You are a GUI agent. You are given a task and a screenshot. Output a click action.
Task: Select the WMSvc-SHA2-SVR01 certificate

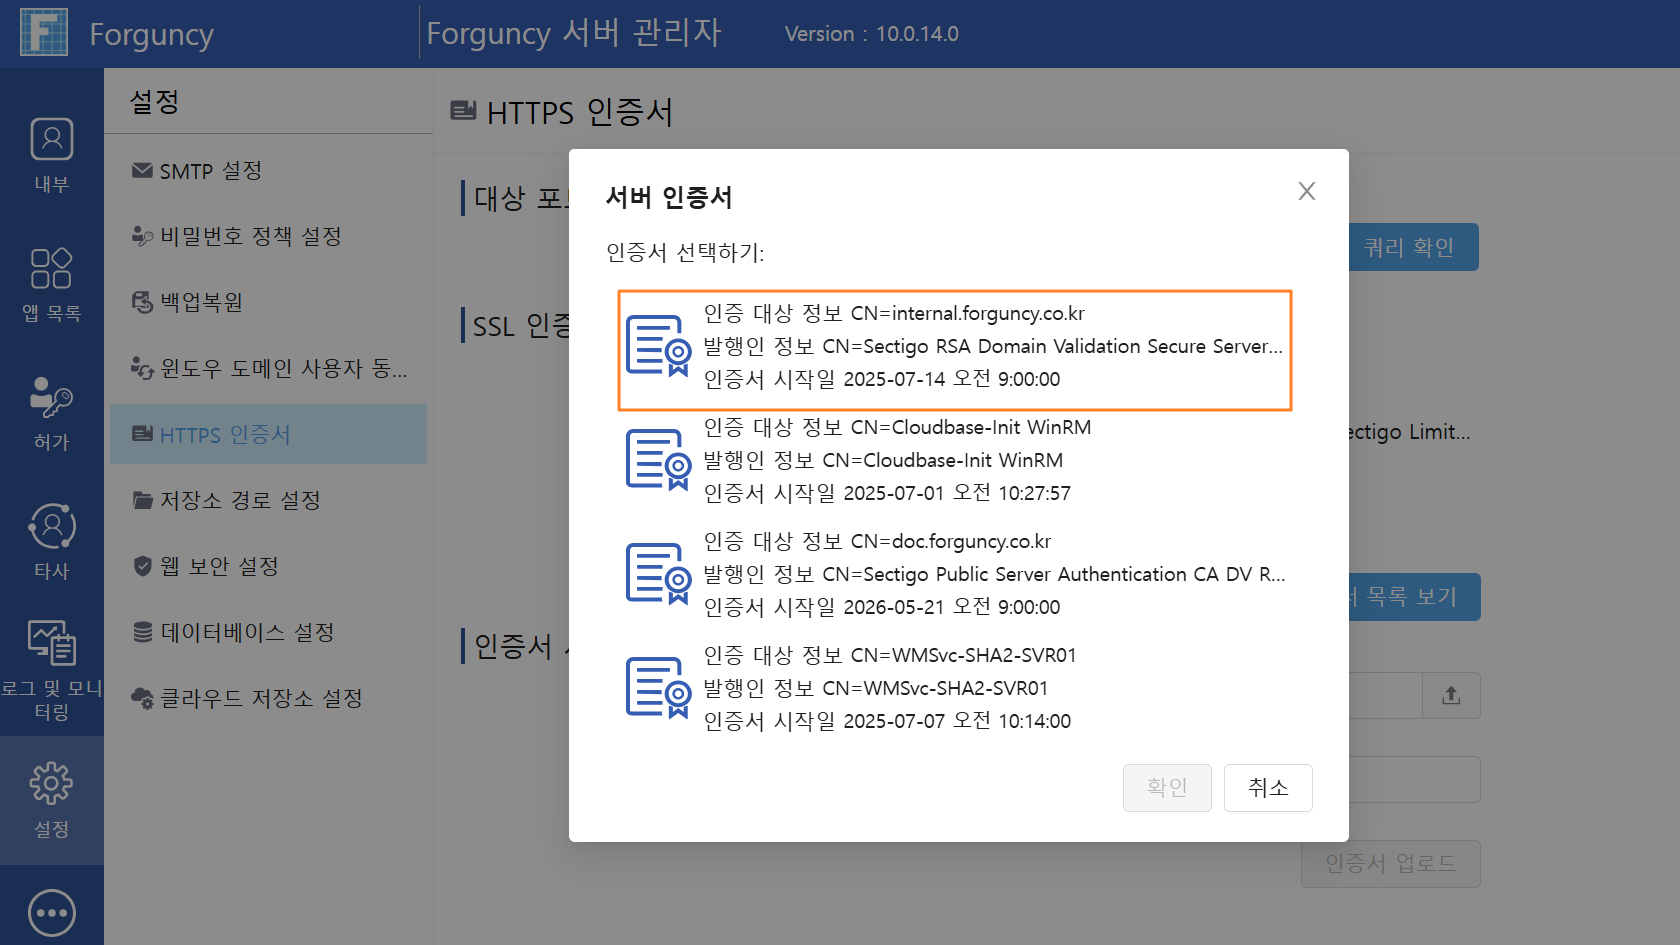pyautogui.click(x=955, y=688)
